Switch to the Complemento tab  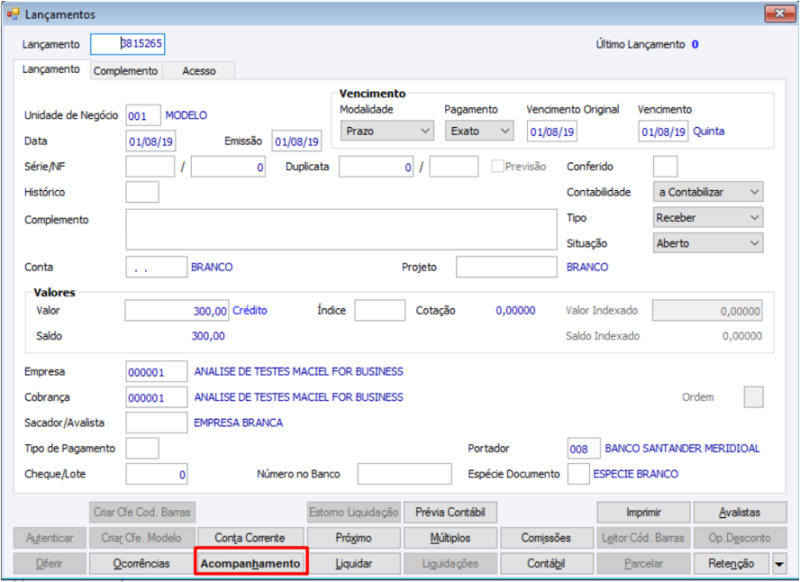(x=126, y=71)
